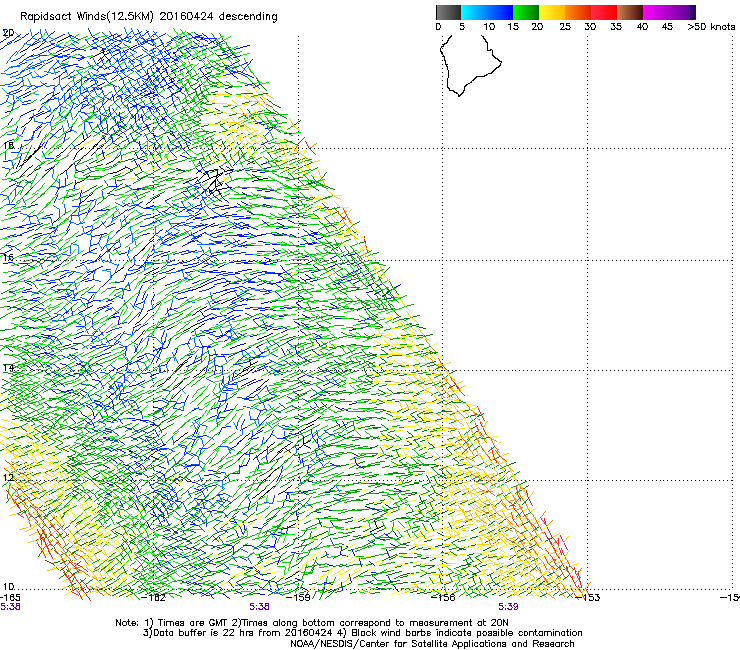This screenshot has width=740, height=650.
Task: Click the latitude axis label '18'
Action: tap(8, 145)
